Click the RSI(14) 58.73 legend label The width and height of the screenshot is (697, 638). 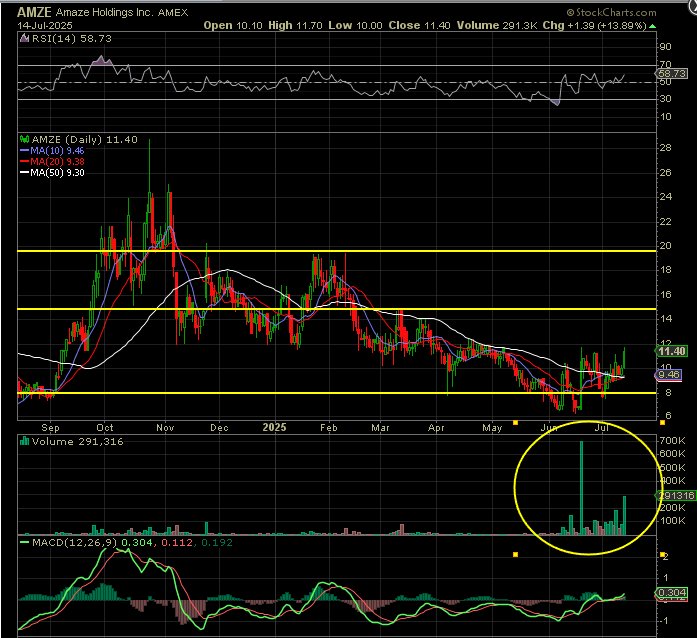pyautogui.click(x=71, y=39)
